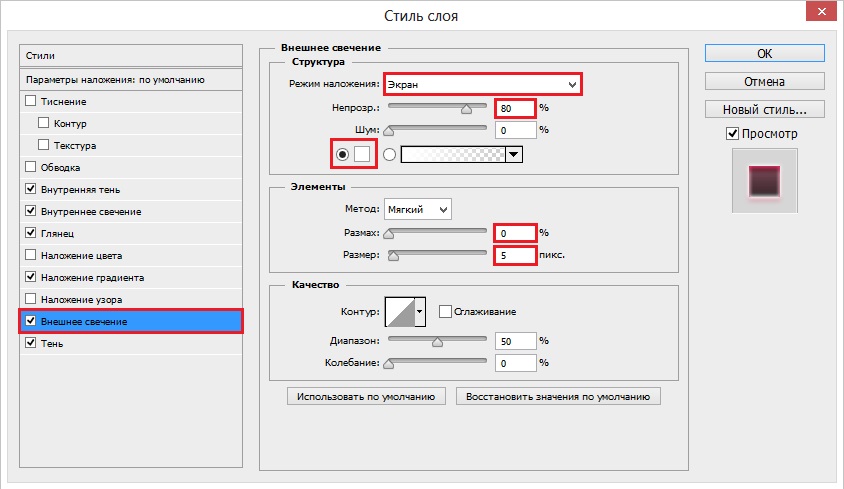Enable the Обводка checkbox
Viewport: 844px width, 489px height.
pyautogui.click(x=31, y=167)
